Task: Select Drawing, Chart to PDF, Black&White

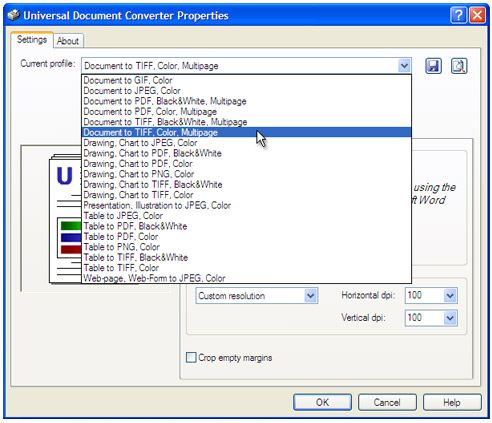Action: point(246,153)
